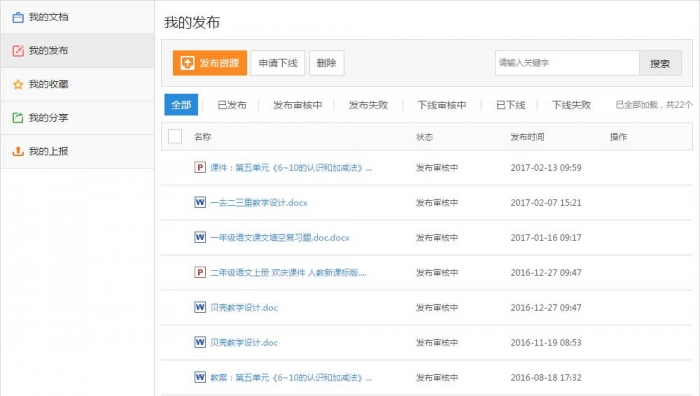Click the 已全部加载，共22个 count text
700x396 pixels.
pyautogui.click(x=654, y=104)
